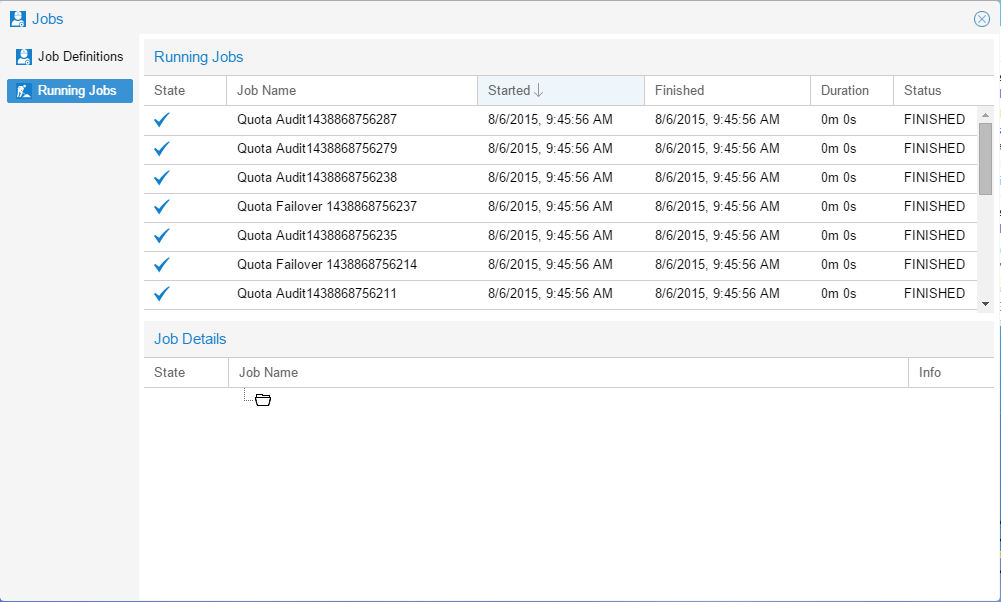Click the Running Jobs vertical scrollbar thumb

click(x=985, y=158)
